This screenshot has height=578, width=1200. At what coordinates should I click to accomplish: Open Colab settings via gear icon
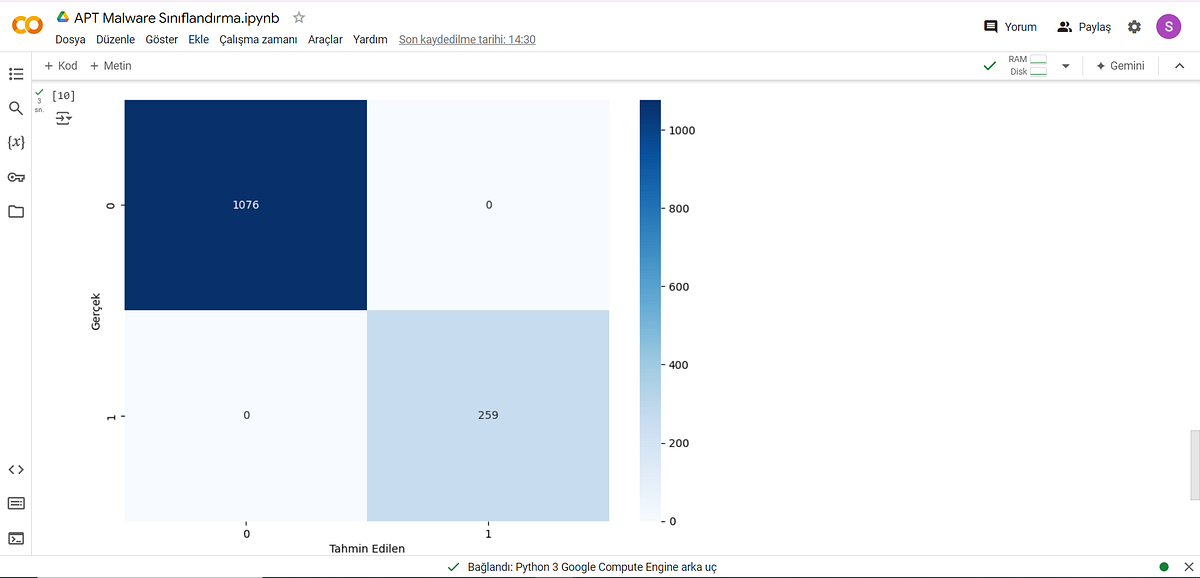click(x=1134, y=26)
